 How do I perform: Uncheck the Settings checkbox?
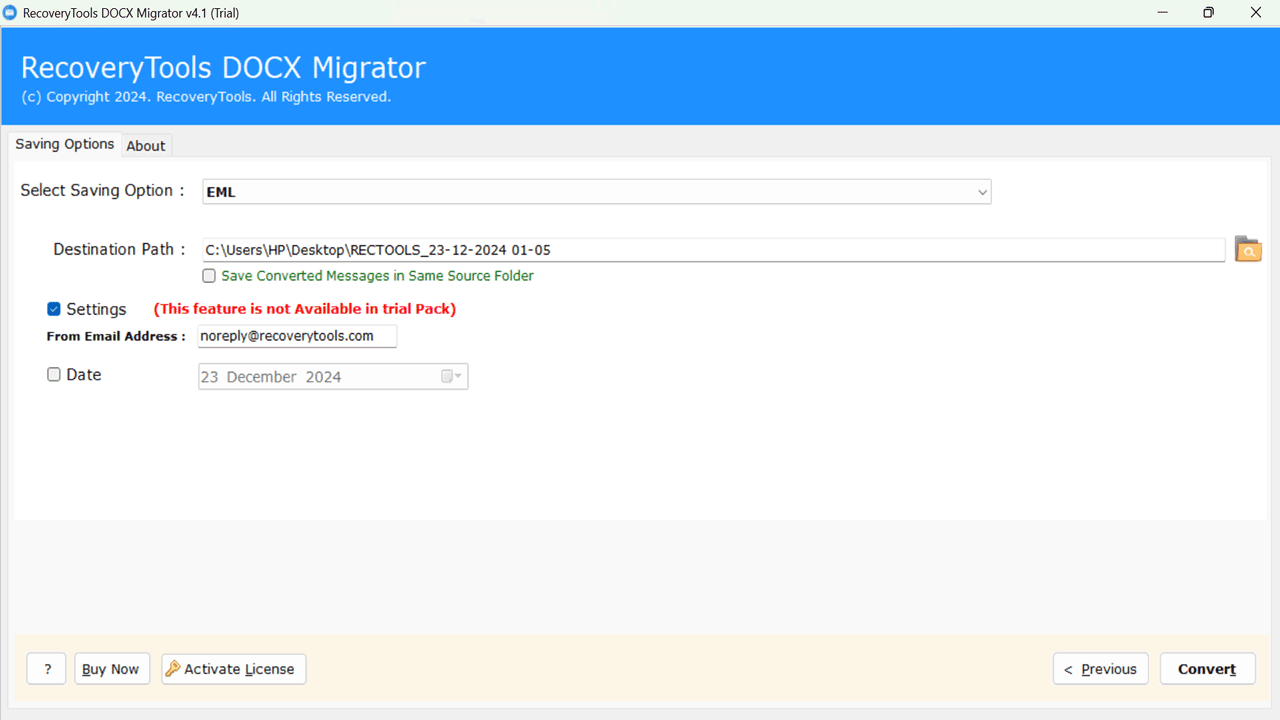(54, 309)
